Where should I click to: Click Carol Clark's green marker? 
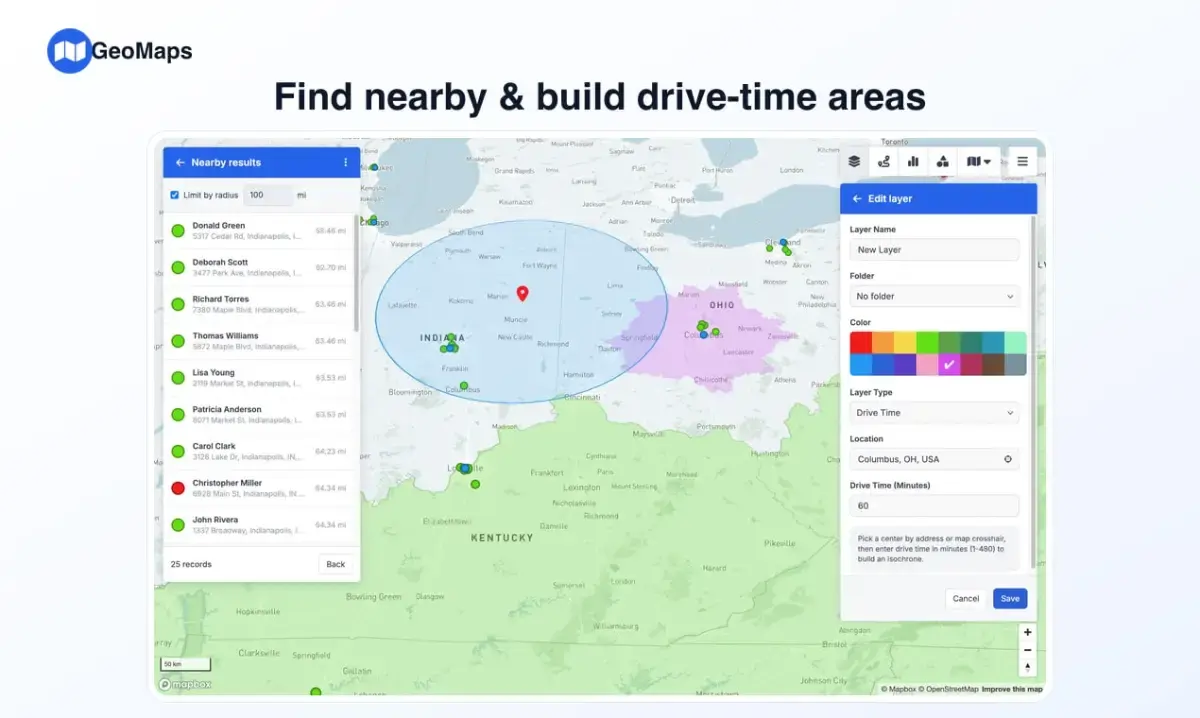coord(178,451)
